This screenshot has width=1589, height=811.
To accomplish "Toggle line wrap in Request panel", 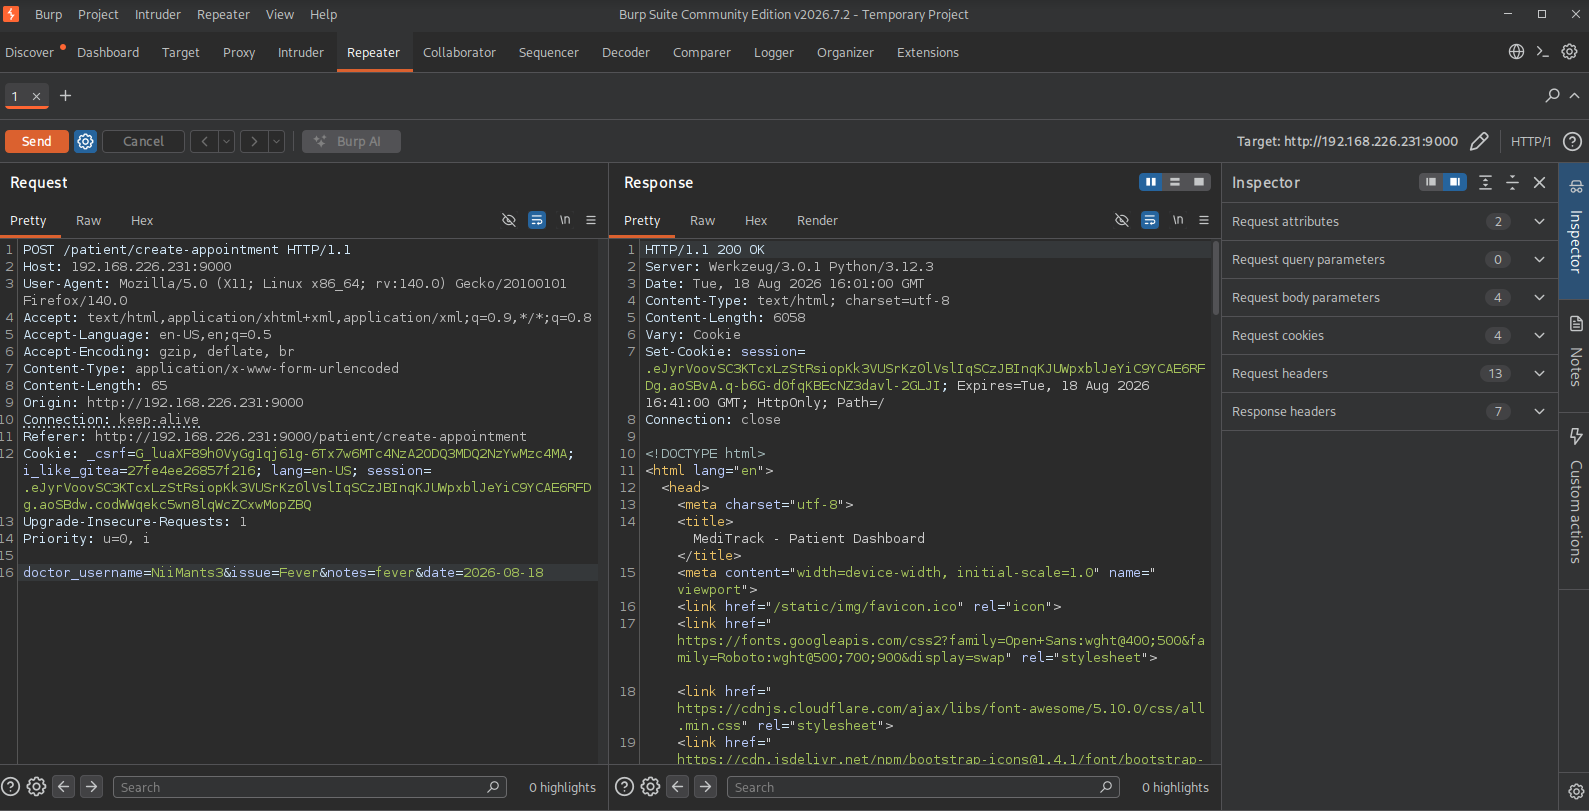I will [537, 220].
